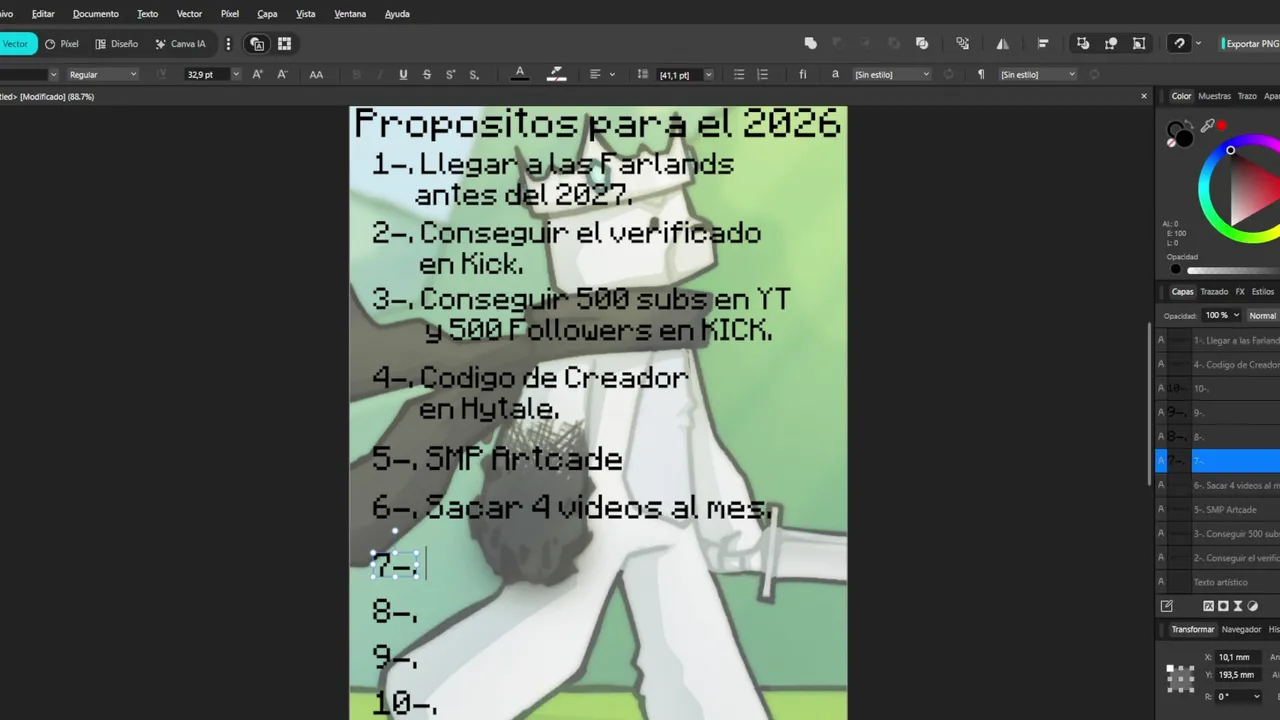
Task: Open the Documento menu
Action: (x=95, y=14)
